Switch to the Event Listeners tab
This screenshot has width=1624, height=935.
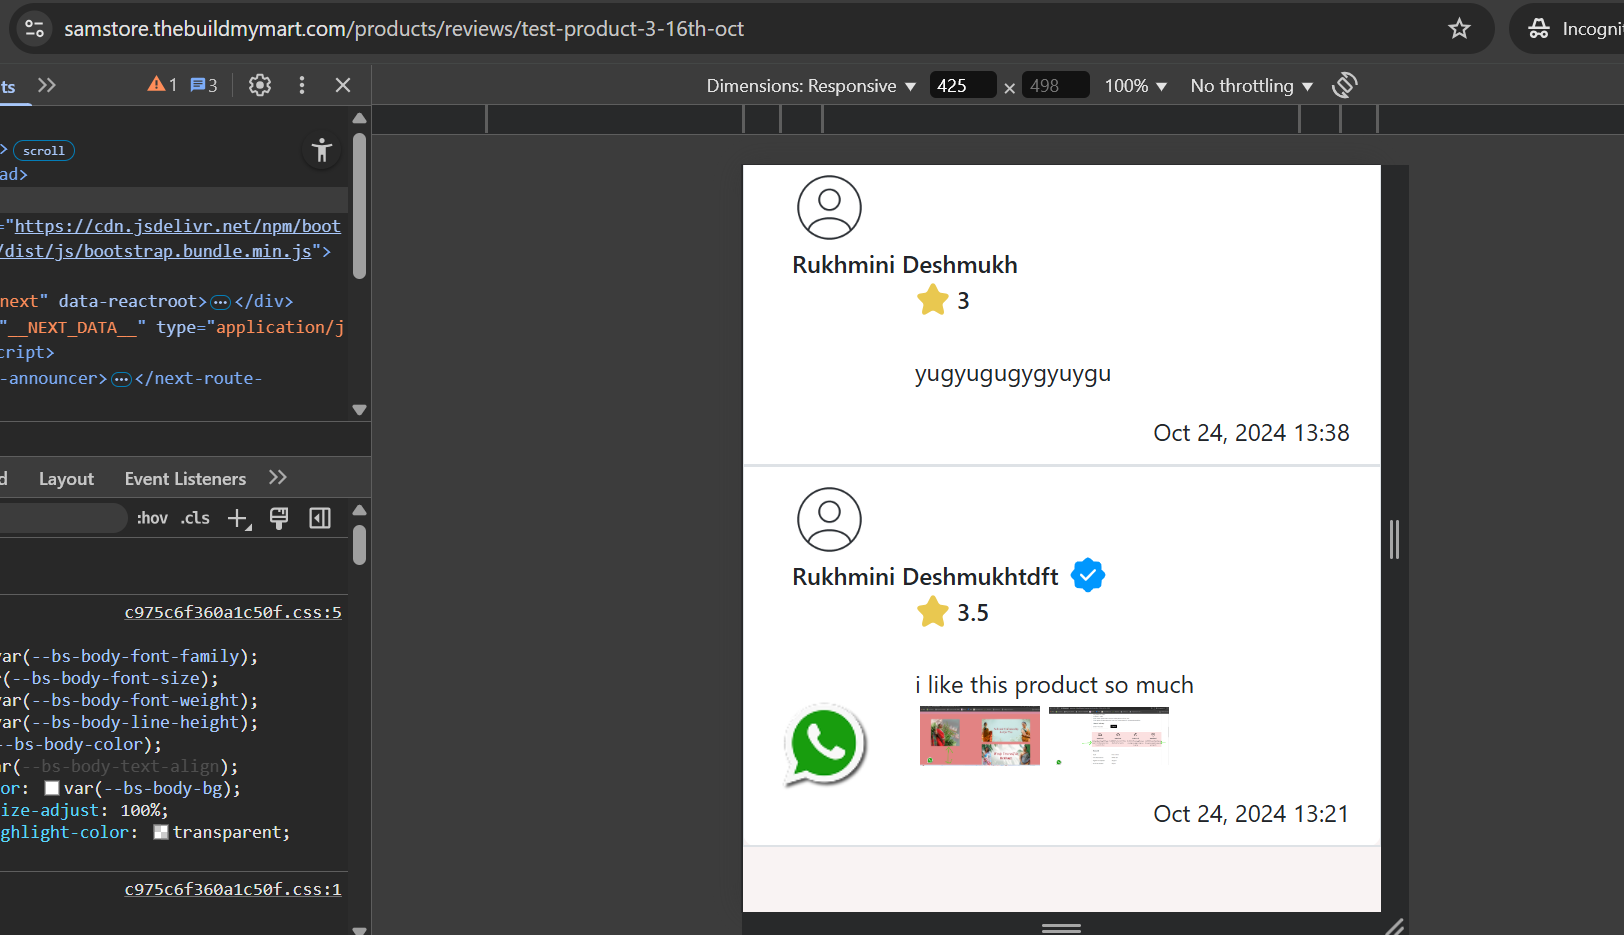(x=185, y=479)
